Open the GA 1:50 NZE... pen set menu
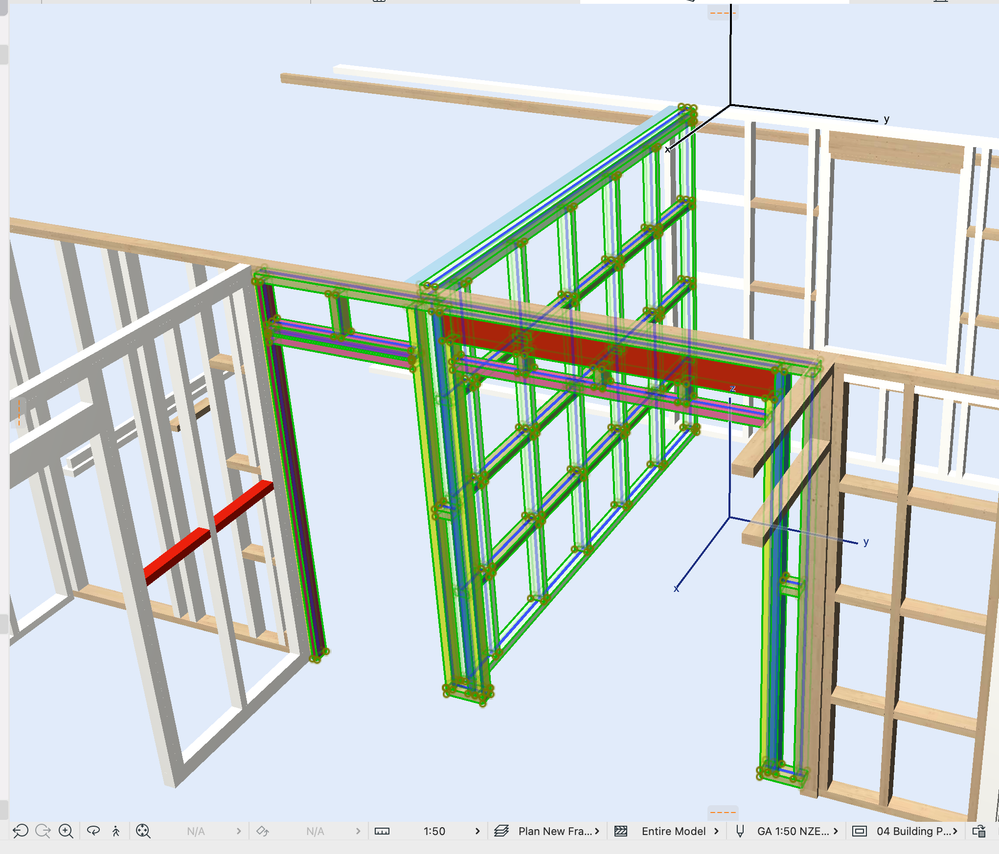Image resolution: width=999 pixels, height=854 pixels. click(x=835, y=831)
